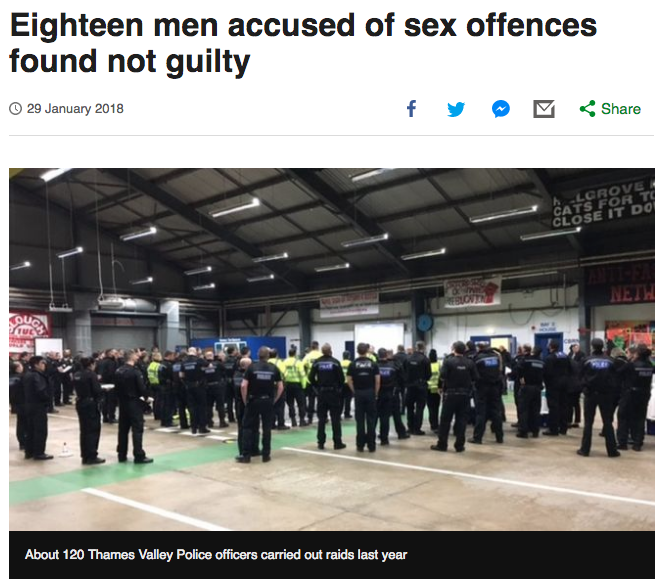Share article via Facebook icon
663x587 pixels.
pyautogui.click(x=411, y=109)
